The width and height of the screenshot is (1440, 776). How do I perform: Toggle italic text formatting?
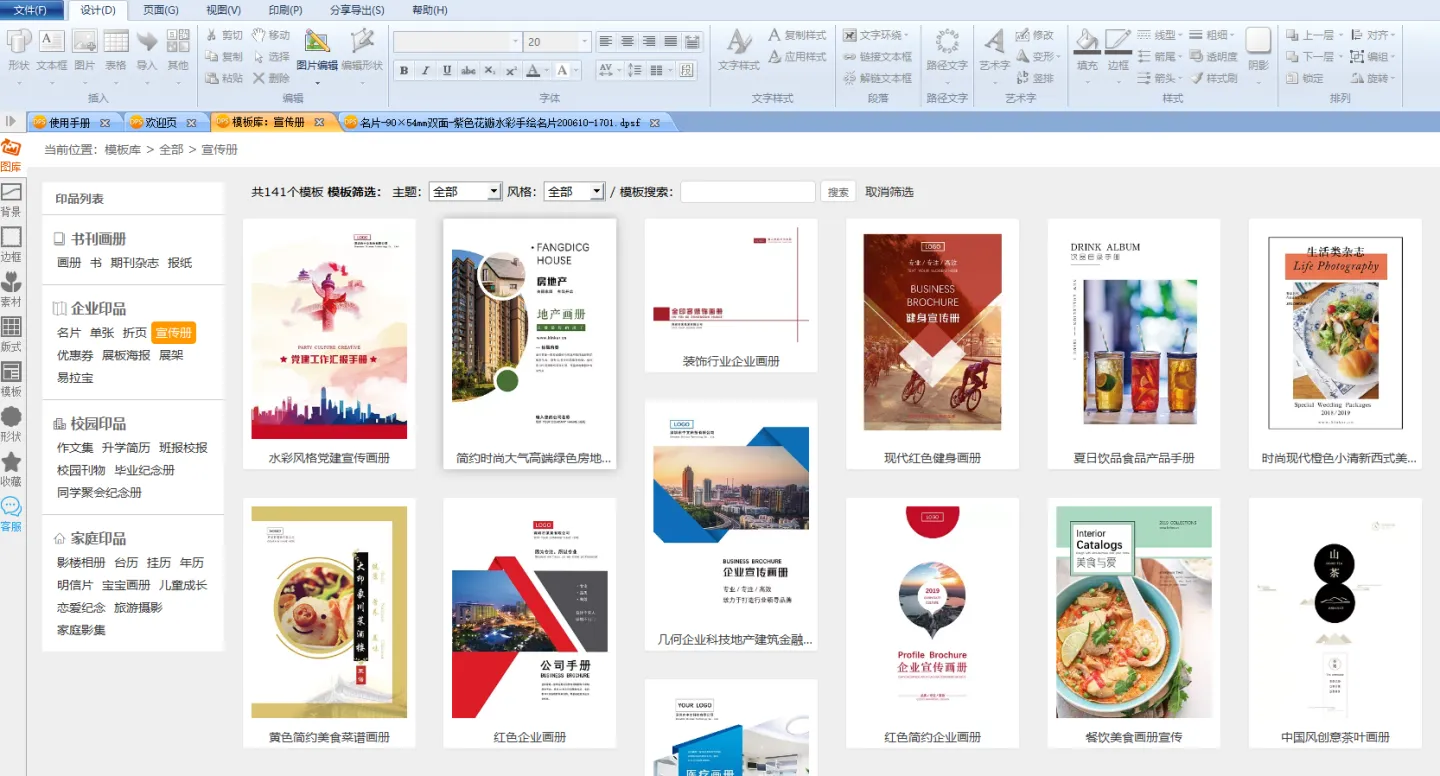(x=425, y=70)
